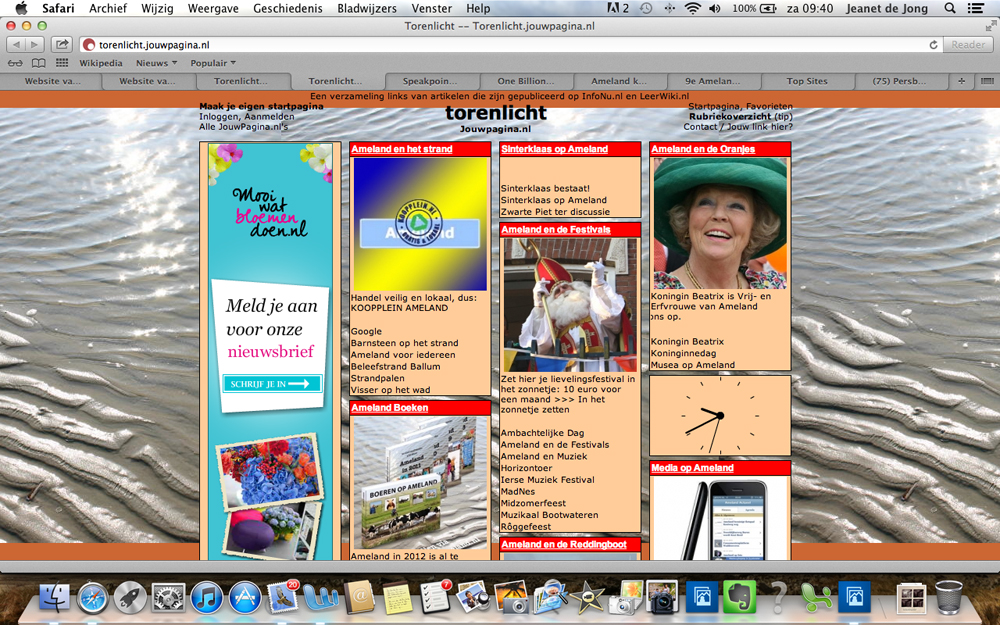
Task: Click the Zwarte Piet ter discussie link
Action: click(555, 212)
